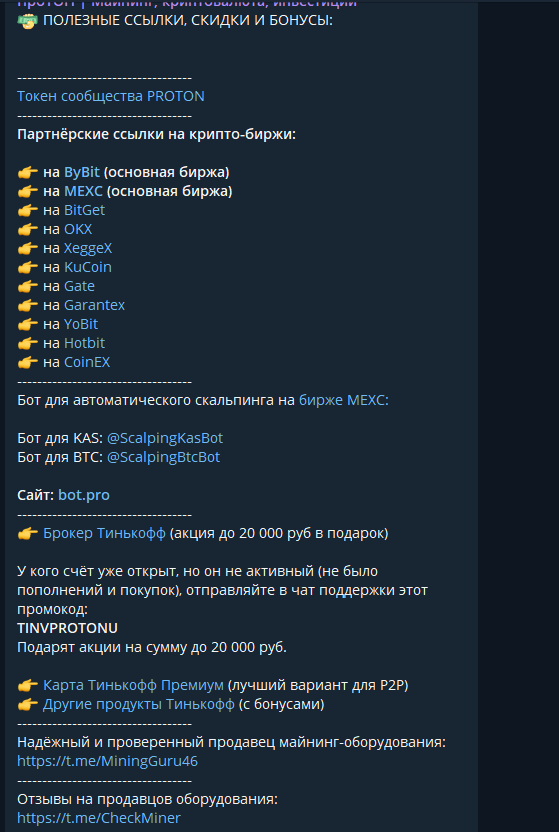Open the Карта Тинькофф Премиум link
This screenshot has height=832, width=559.
(133, 685)
